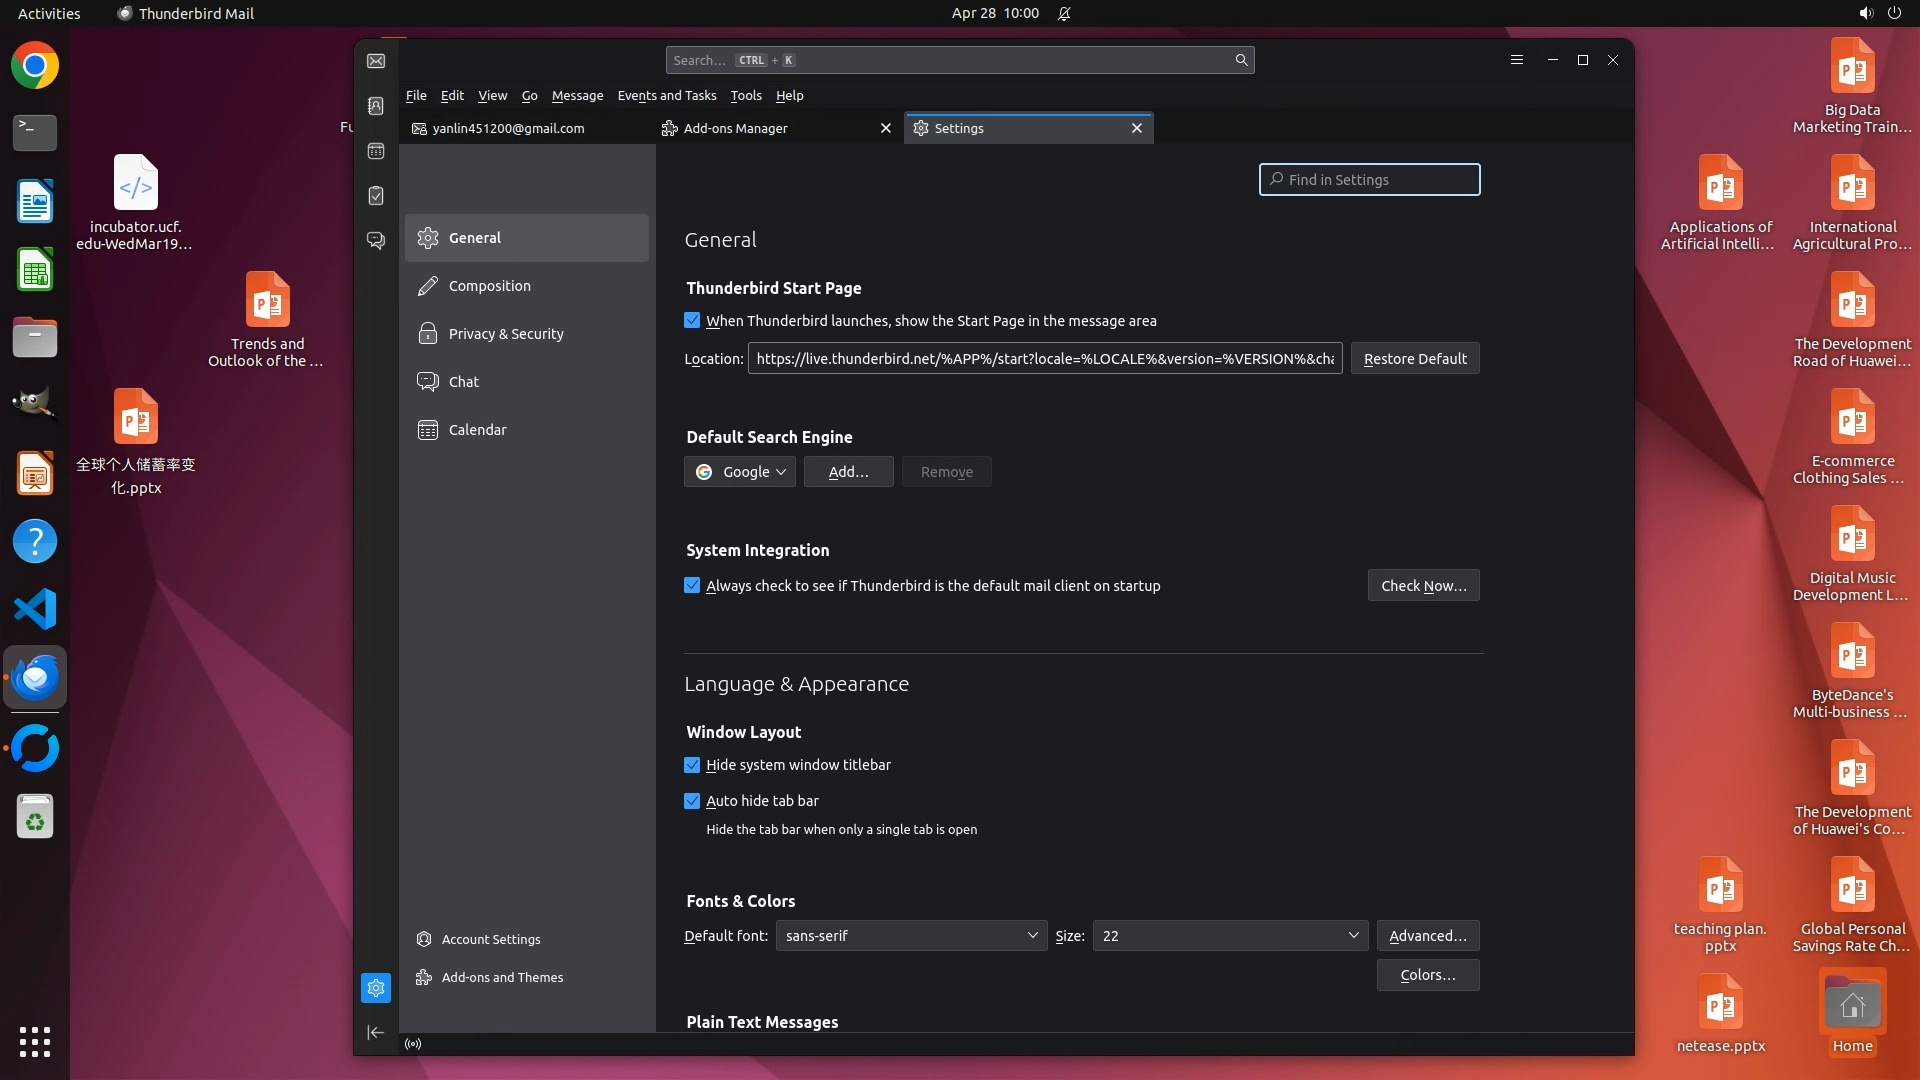Open the Colors... dialog button
The height and width of the screenshot is (1080, 1920).
click(x=1427, y=975)
